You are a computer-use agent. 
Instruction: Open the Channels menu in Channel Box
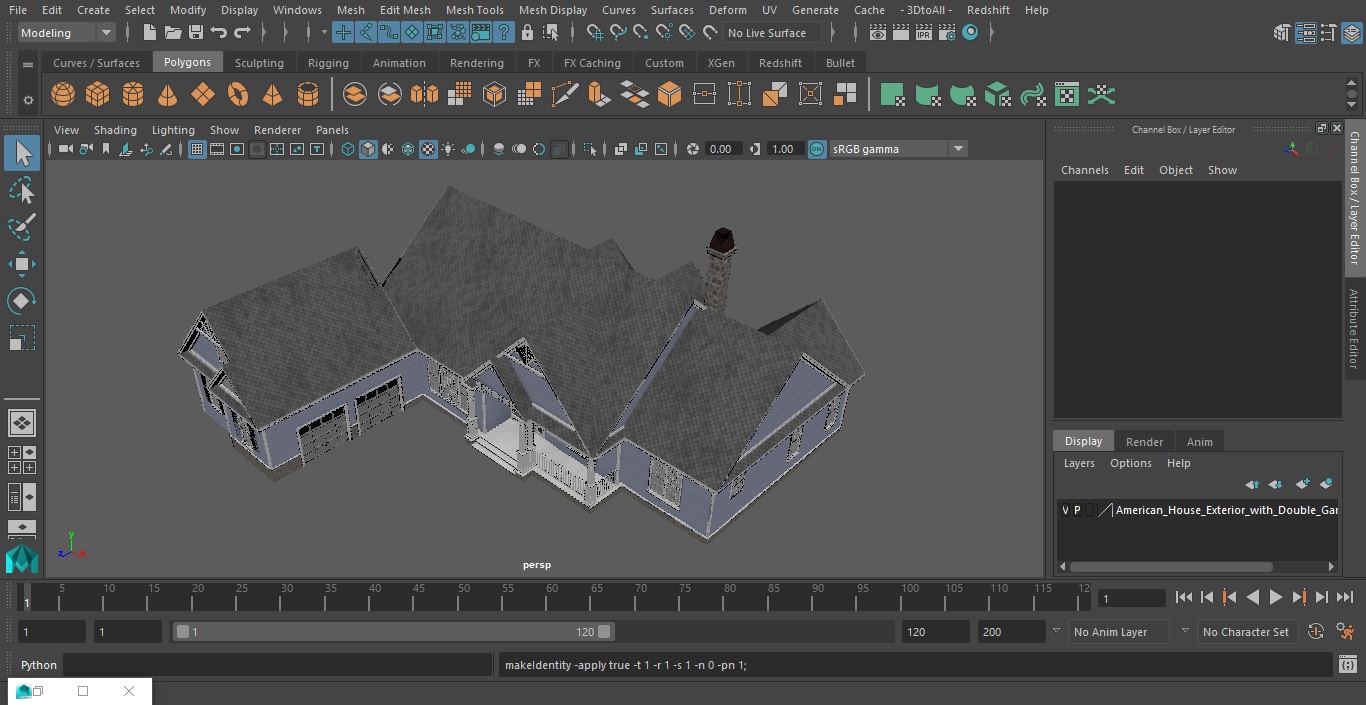pyautogui.click(x=1085, y=170)
